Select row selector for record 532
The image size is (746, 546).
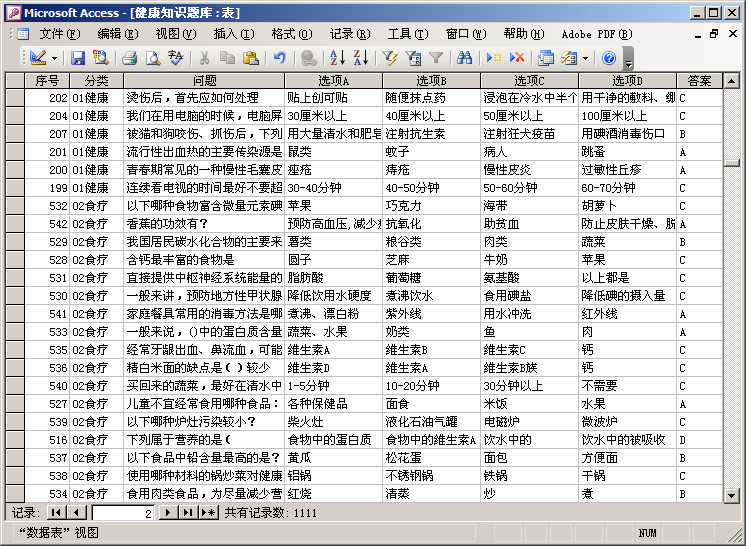point(15,206)
